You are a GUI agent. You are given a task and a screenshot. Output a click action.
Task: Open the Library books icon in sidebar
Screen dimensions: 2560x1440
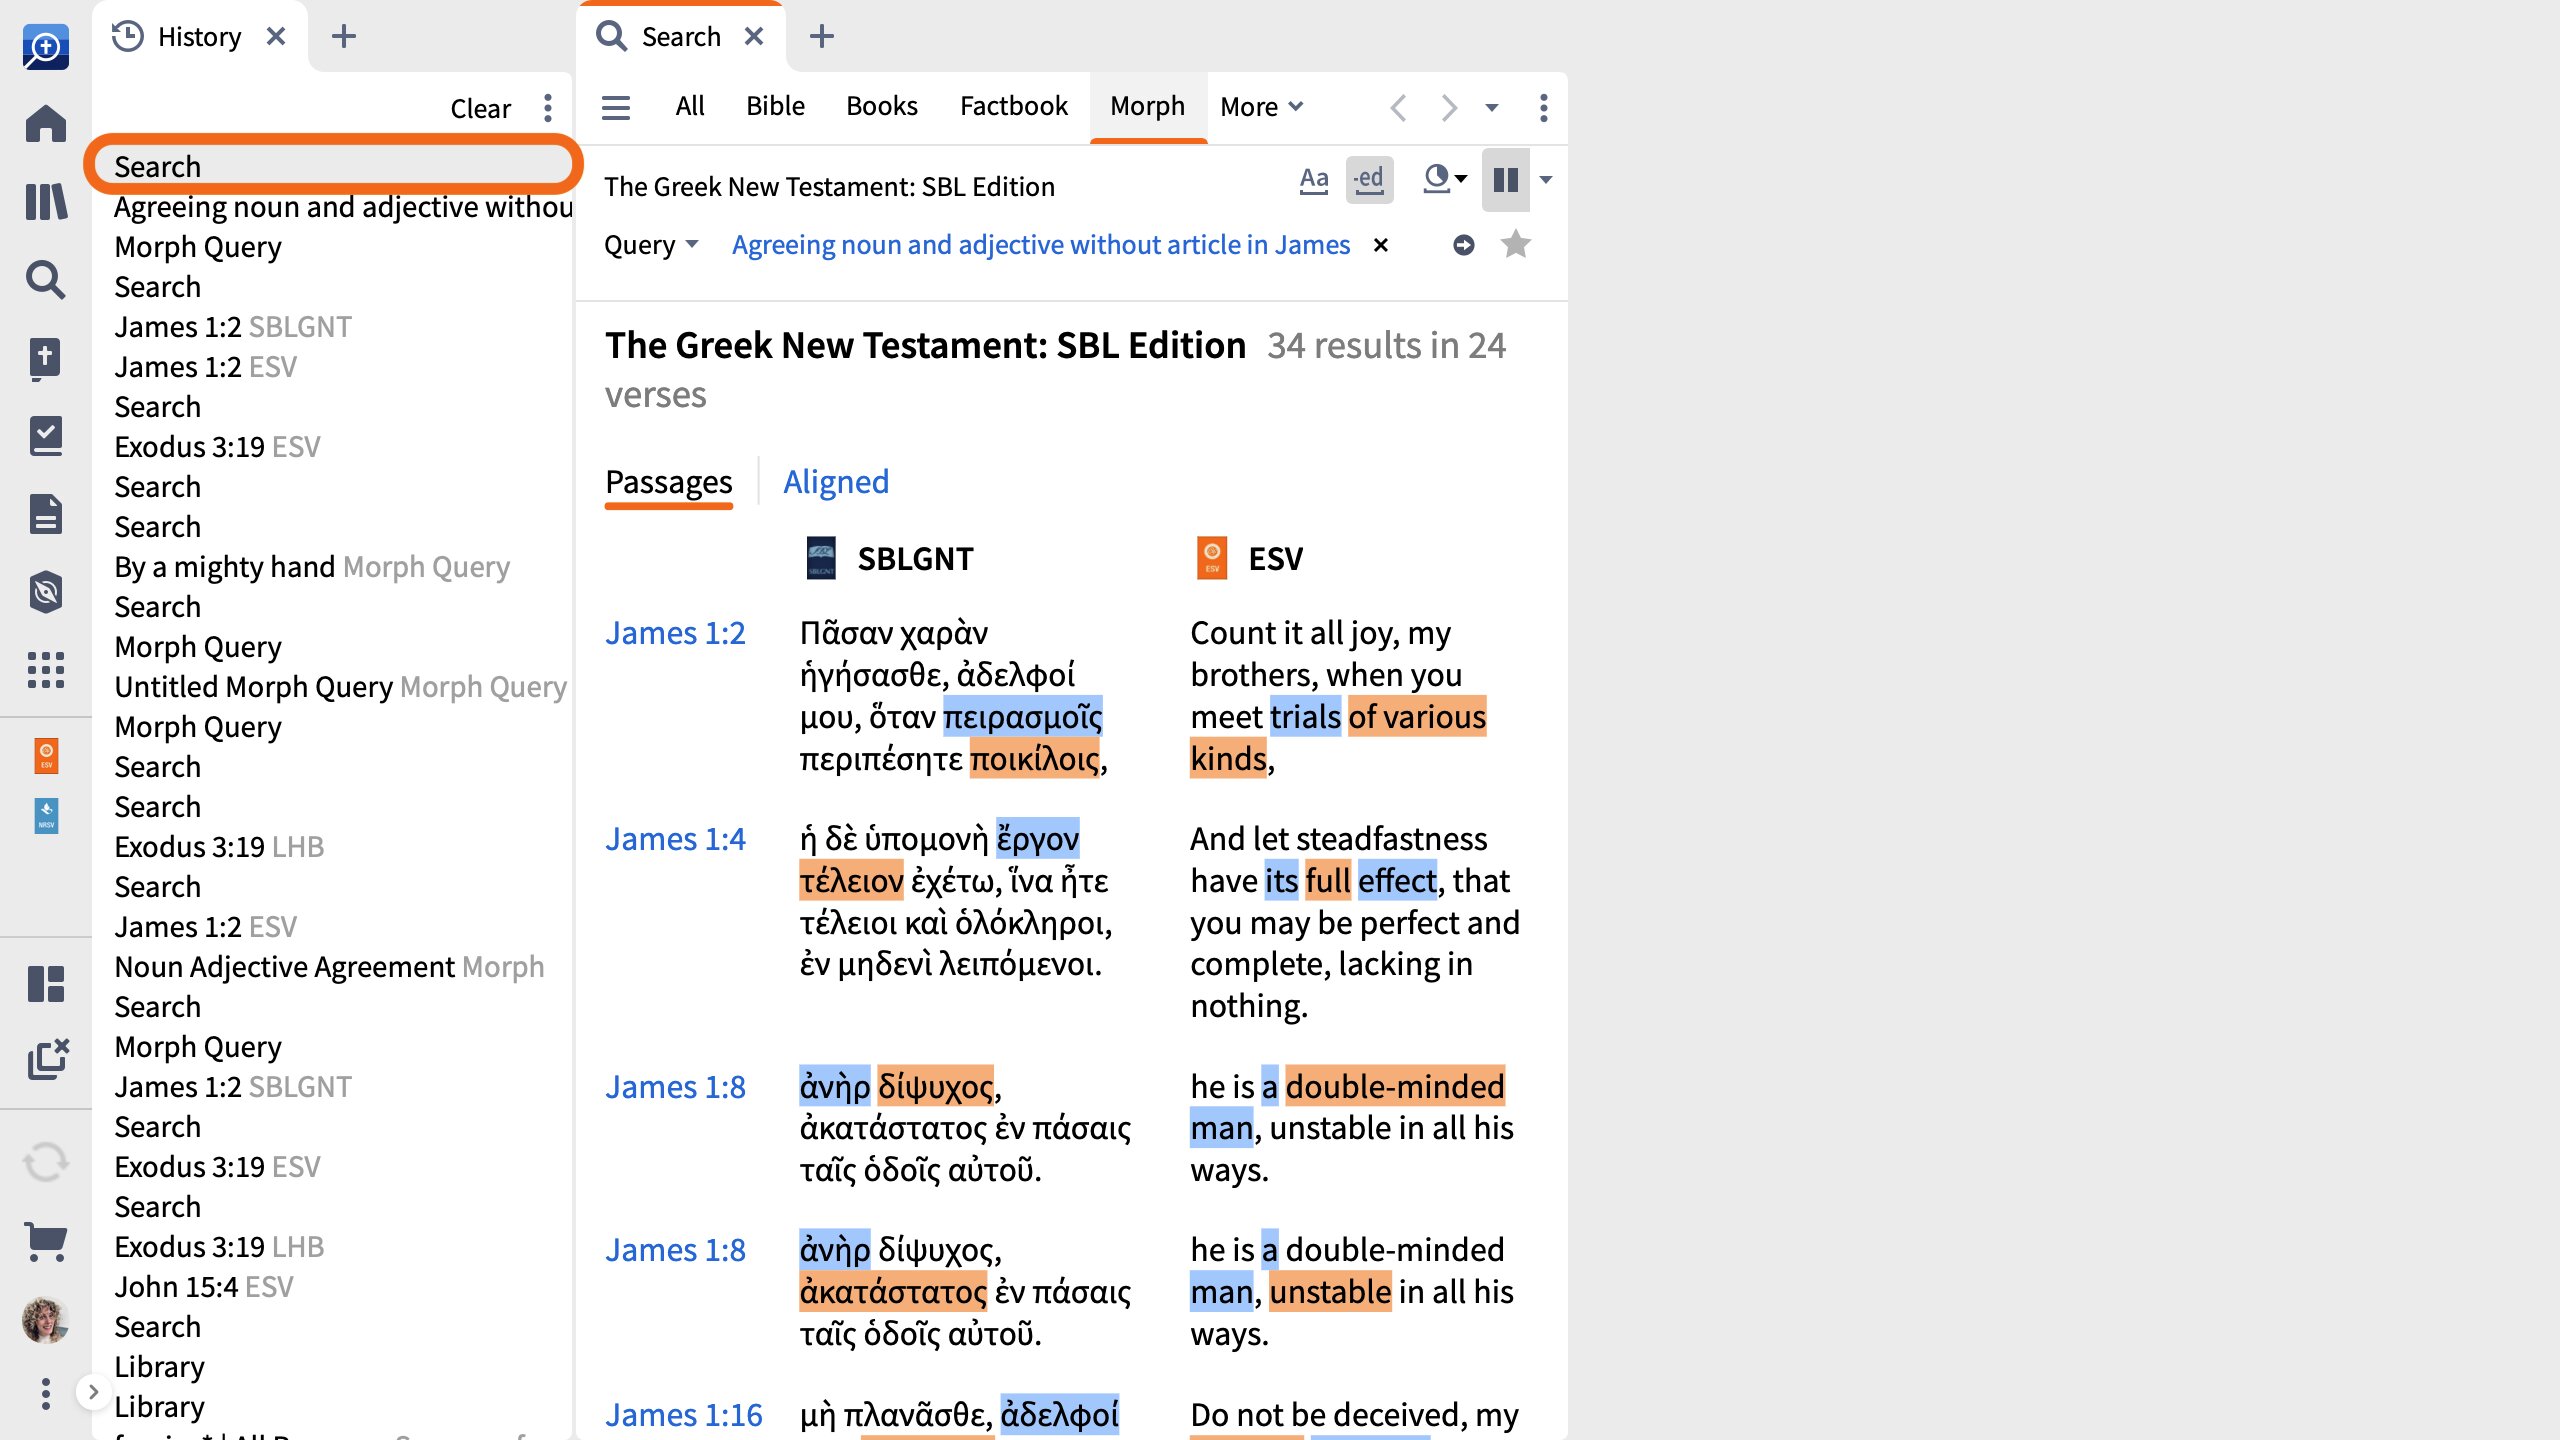(x=46, y=201)
